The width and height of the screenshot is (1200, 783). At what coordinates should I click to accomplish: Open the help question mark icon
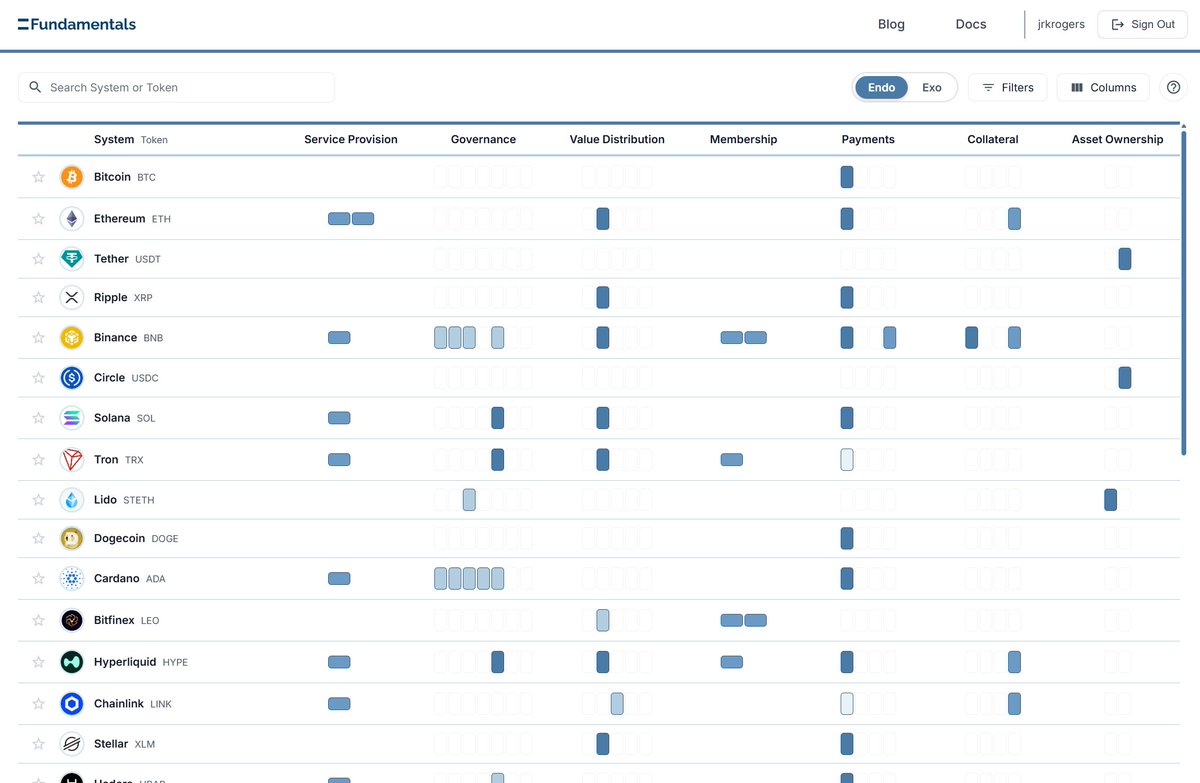(1174, 87)
